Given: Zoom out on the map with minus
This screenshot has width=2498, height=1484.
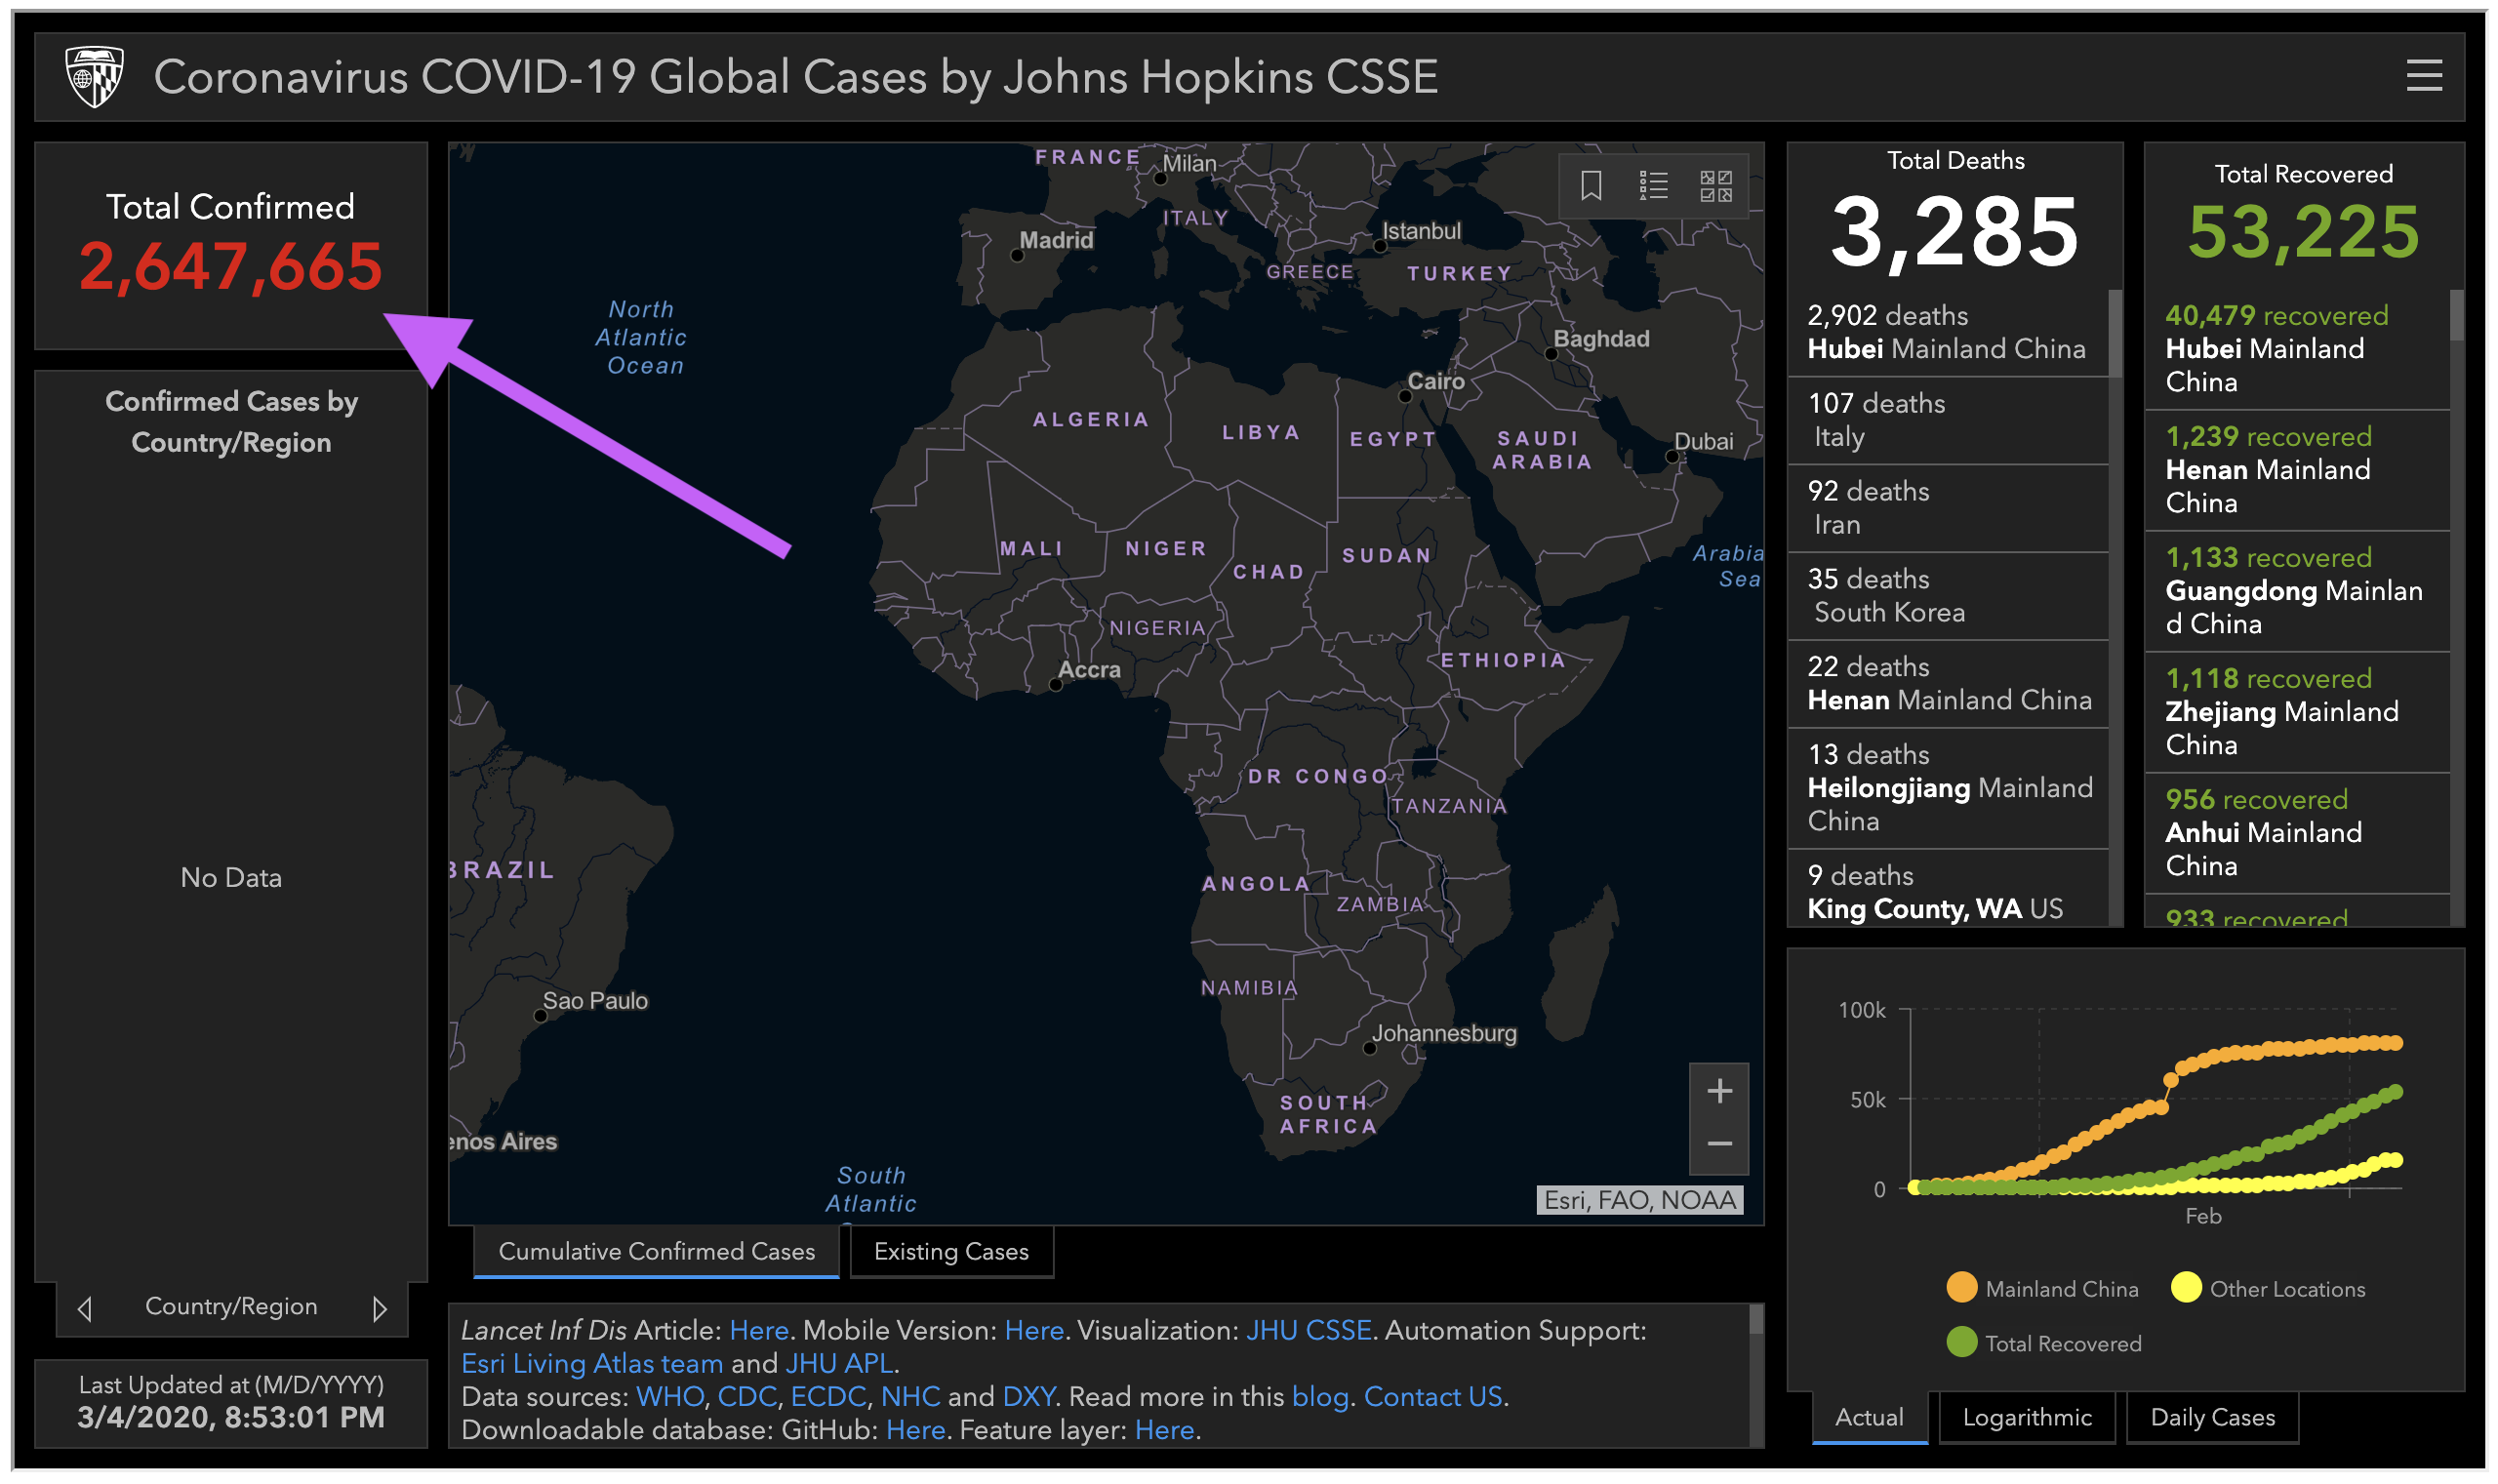Looking at the screenshot, I should [x=1719, y=1144].
